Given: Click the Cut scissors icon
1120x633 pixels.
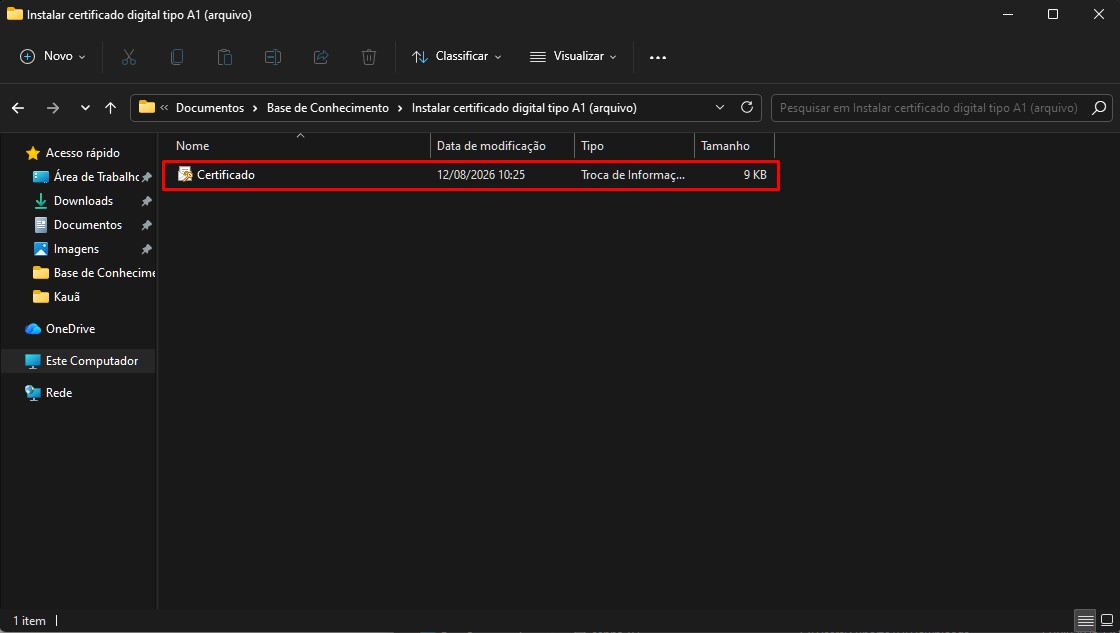Looking at the screenshot, I should coord(129,57).
